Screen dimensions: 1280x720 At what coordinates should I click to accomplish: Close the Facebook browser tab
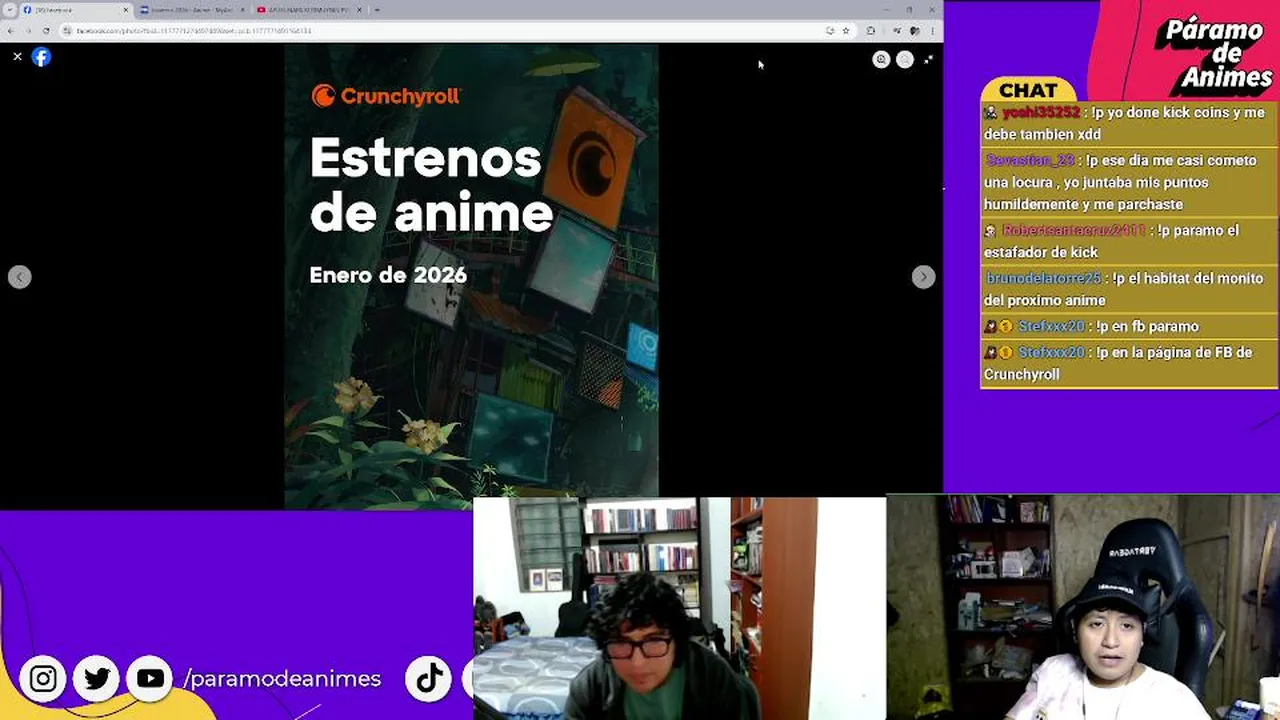tap(126, 10)
